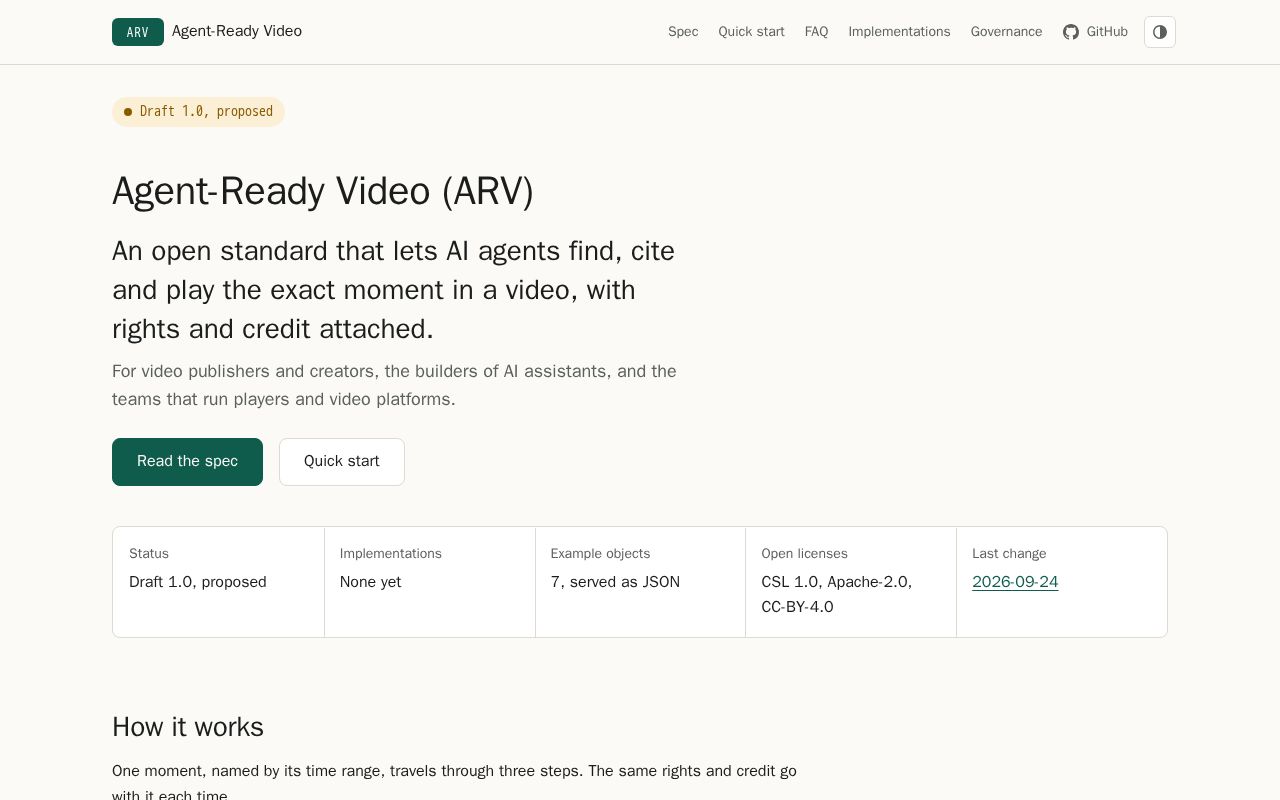Open the Spec nav link

tap(683, 32)
